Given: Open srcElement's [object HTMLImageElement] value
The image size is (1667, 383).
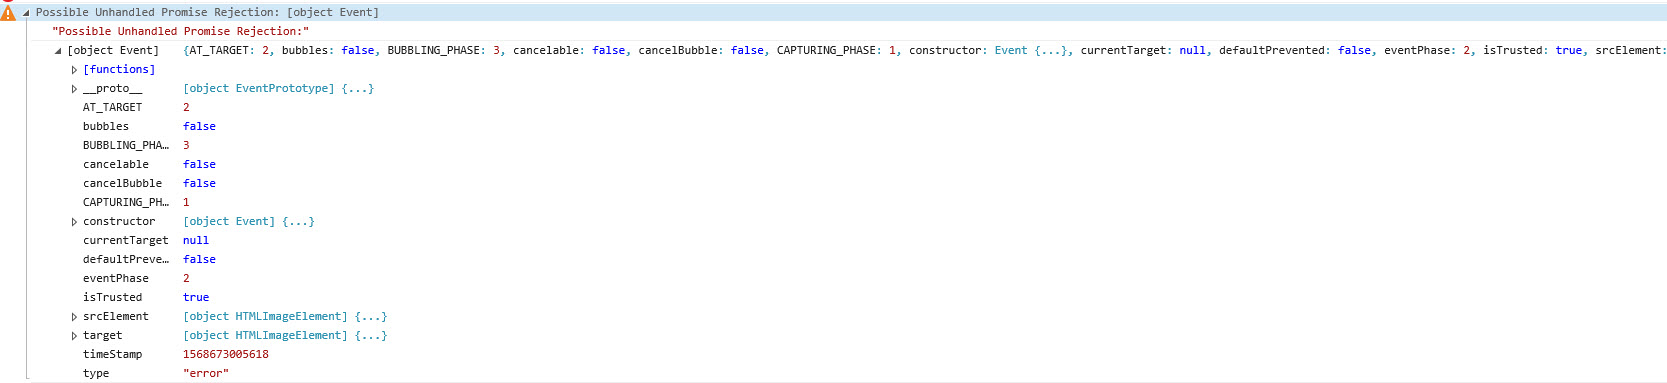Looking at the screenshot, I should pos(285,317).
